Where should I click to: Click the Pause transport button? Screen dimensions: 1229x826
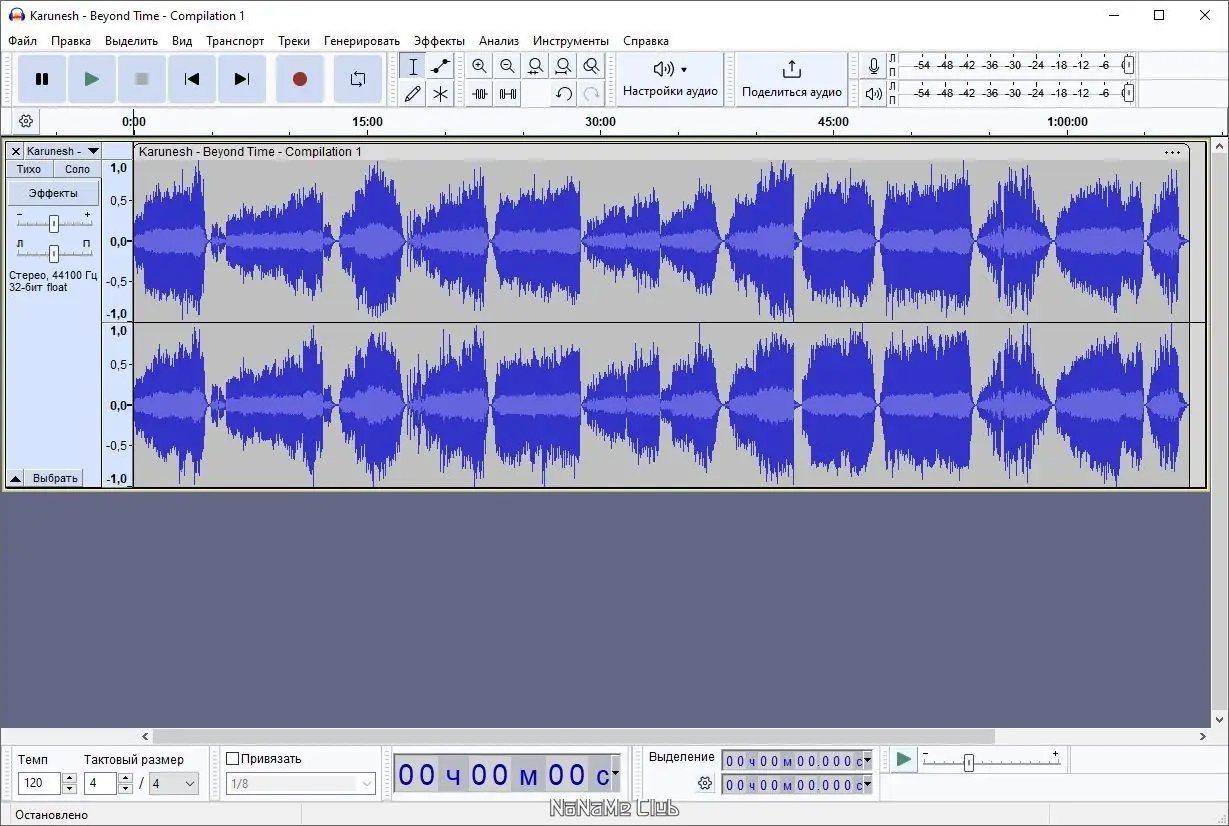click(x=42, y=79)
